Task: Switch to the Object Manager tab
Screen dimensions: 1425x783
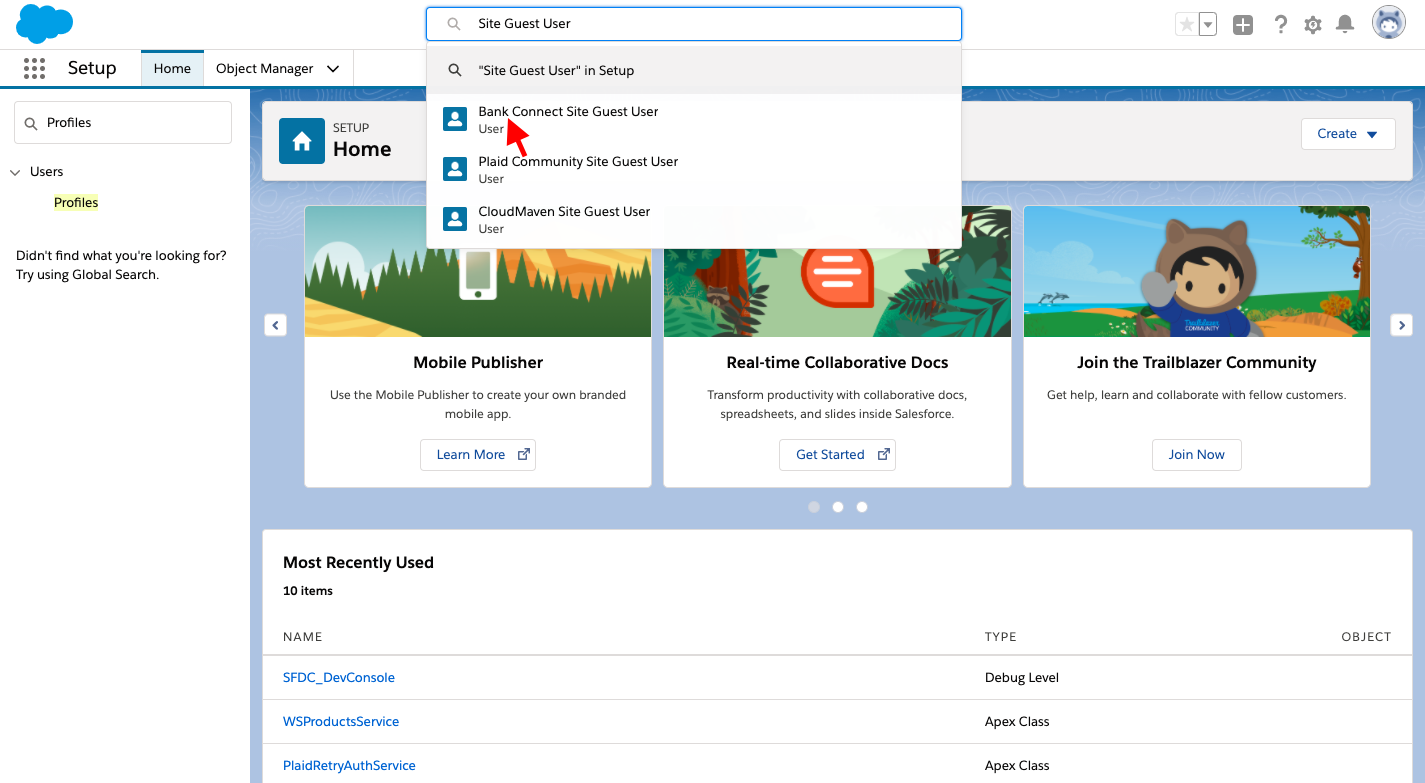Action: 265,68
